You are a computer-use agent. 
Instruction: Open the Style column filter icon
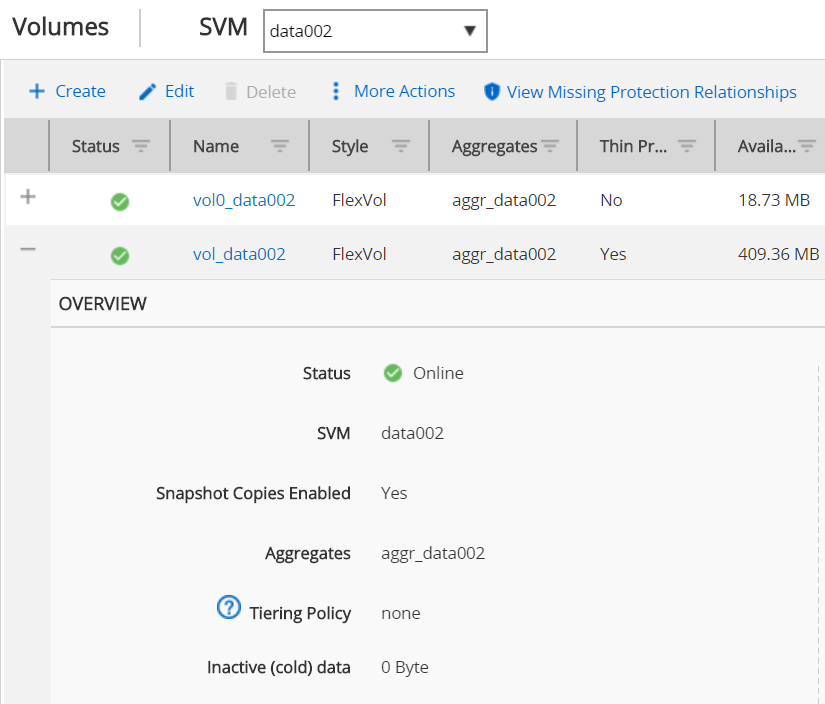(x=401, y=147)
